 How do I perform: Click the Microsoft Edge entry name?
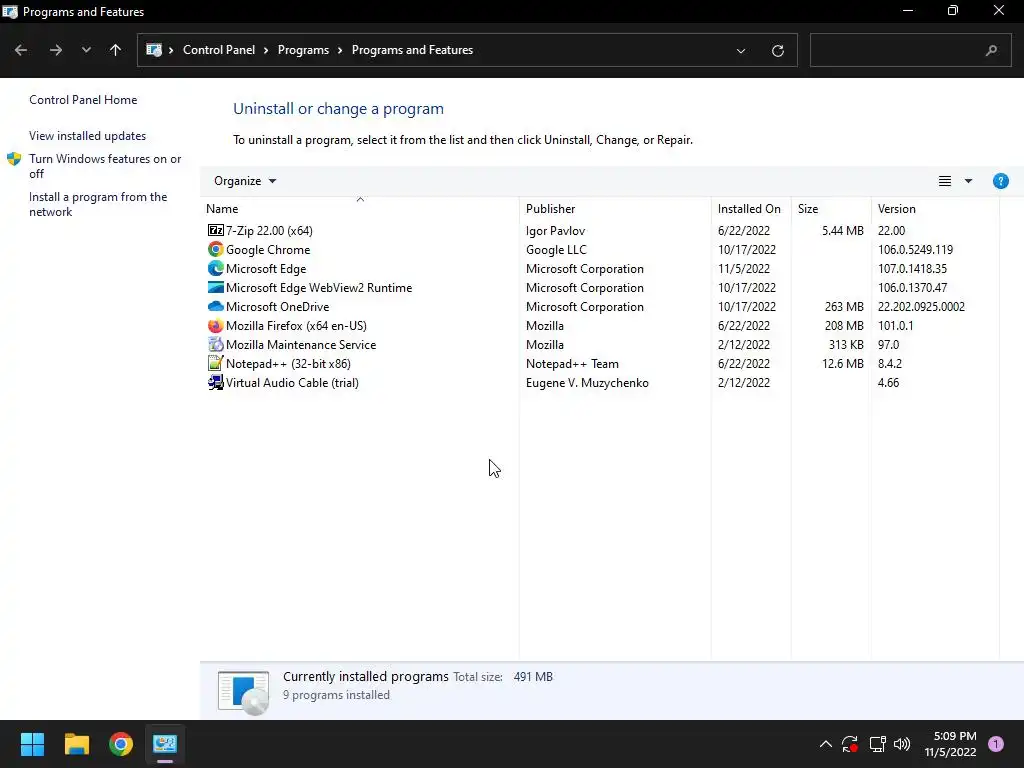click(x=266, y=268)
